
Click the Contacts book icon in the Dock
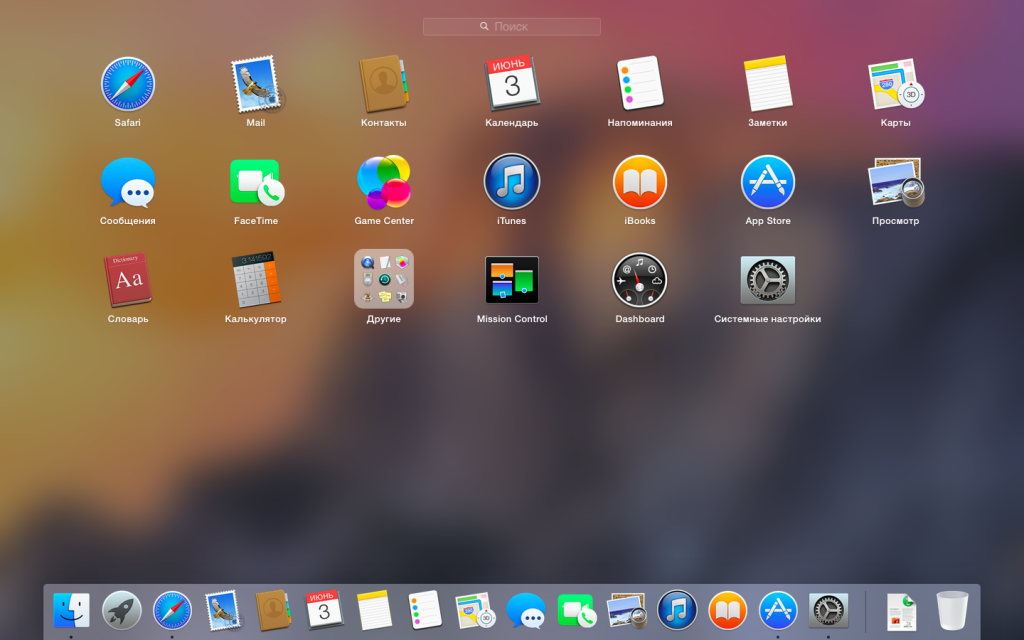coord(273,611)
